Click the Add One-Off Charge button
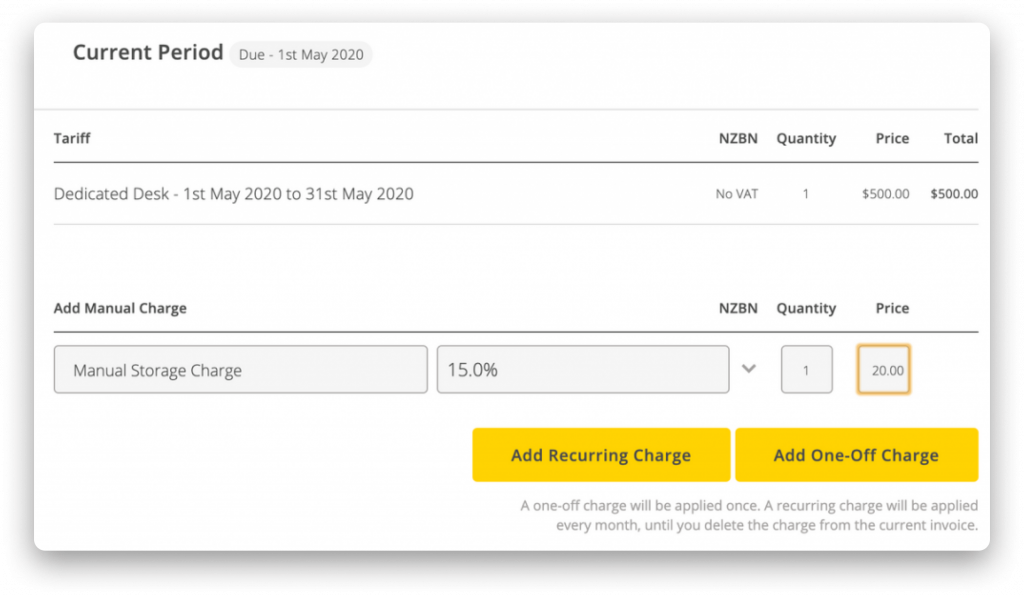Screen dimensions: 1024x596 [x=856, y=455]
